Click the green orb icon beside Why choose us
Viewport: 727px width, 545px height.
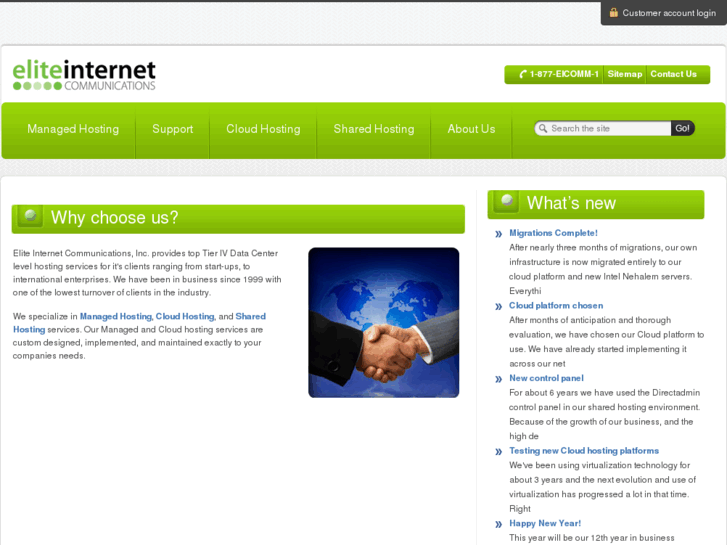(x=31, y=216)
